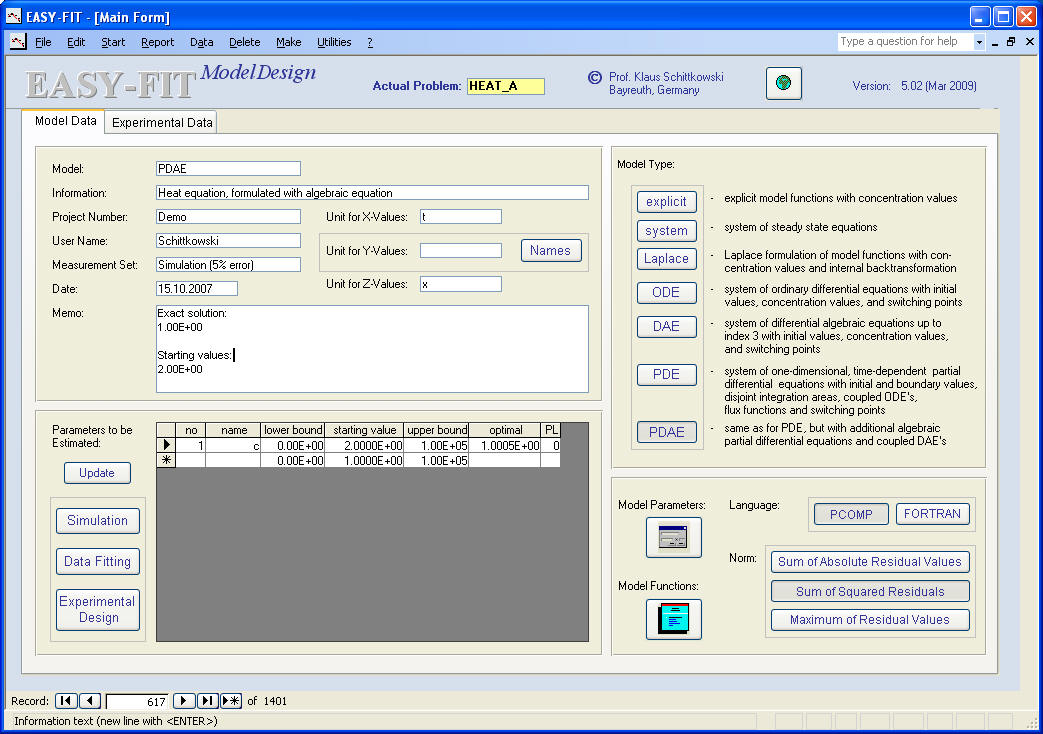Click the Information text field
The height and width of the screenshot is (734, 1043).
tap(372, 193)
